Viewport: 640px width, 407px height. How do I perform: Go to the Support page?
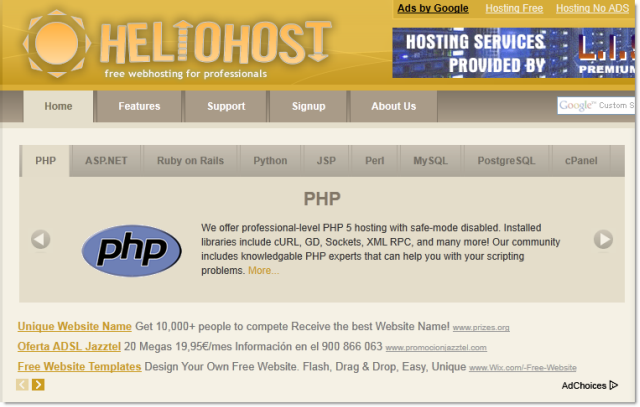click(226, 106)
